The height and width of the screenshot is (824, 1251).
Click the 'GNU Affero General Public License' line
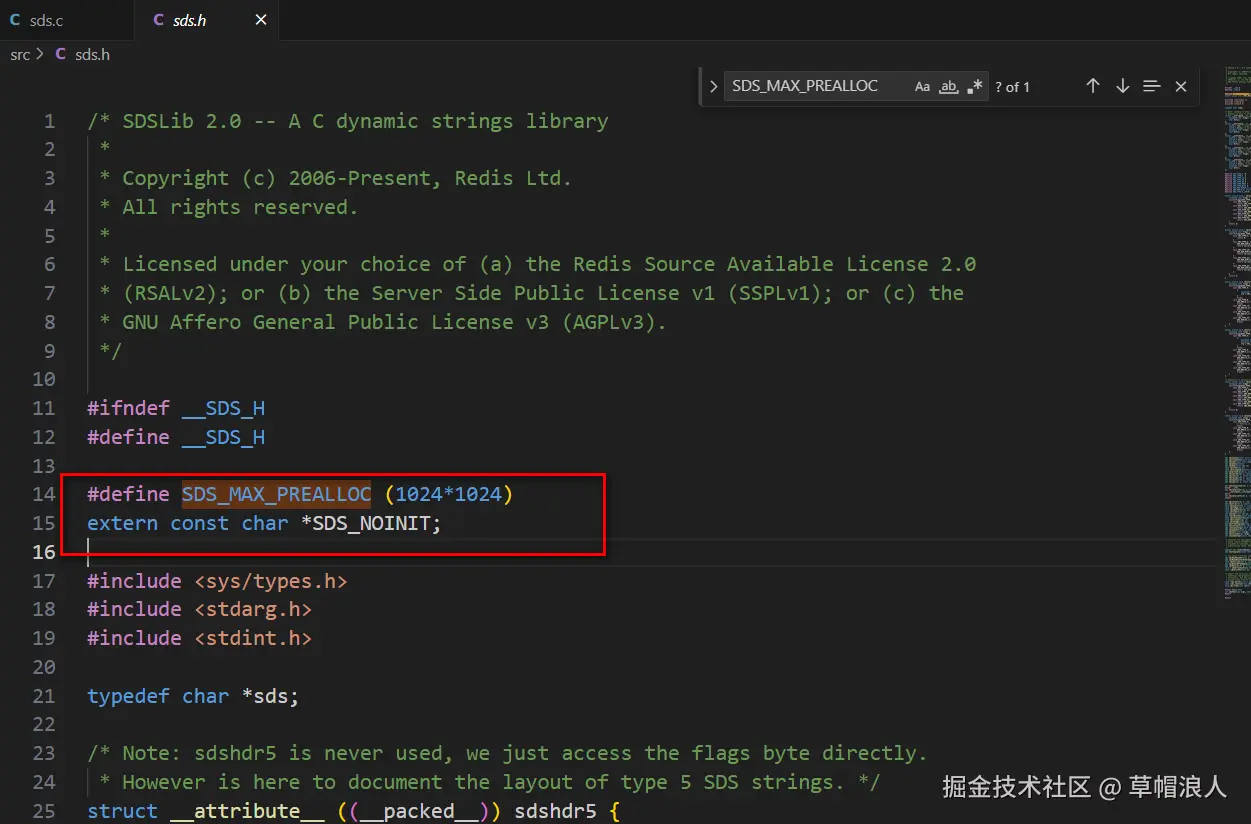coord(382,322)
